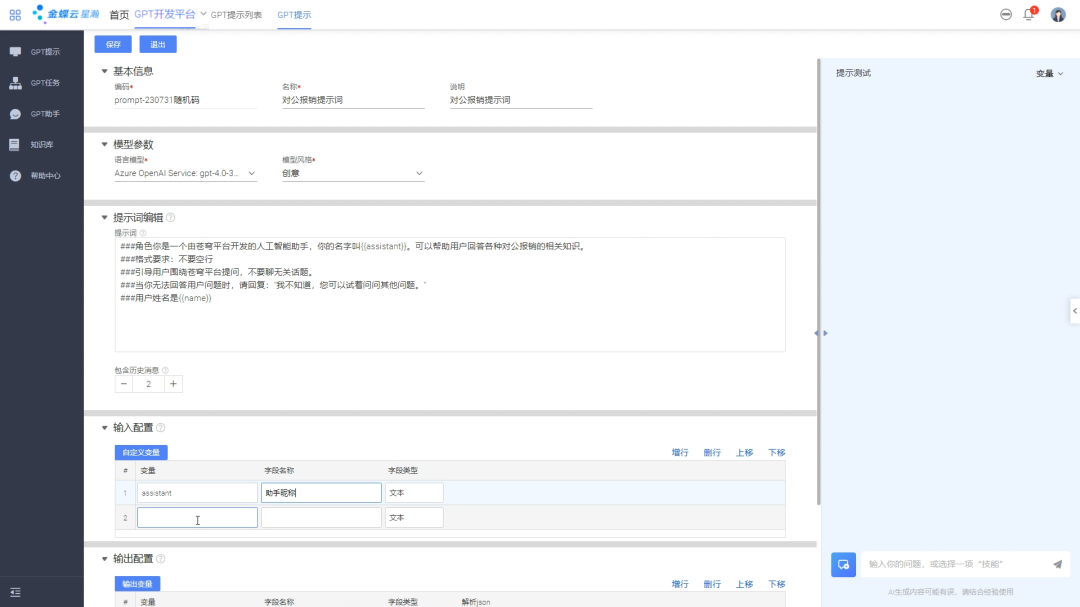Click the send message arrow icon

pyautogui.click(x=1057, y=564)
